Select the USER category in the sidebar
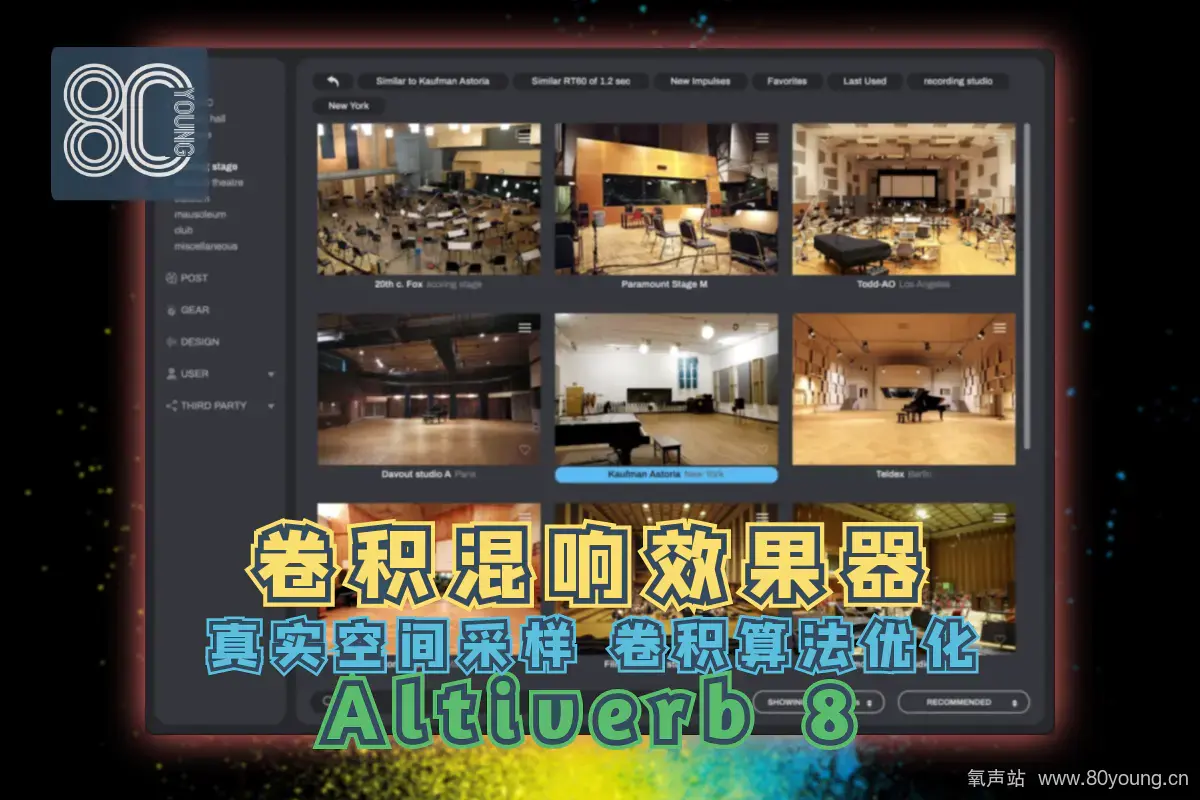 (x=187, y=374)
